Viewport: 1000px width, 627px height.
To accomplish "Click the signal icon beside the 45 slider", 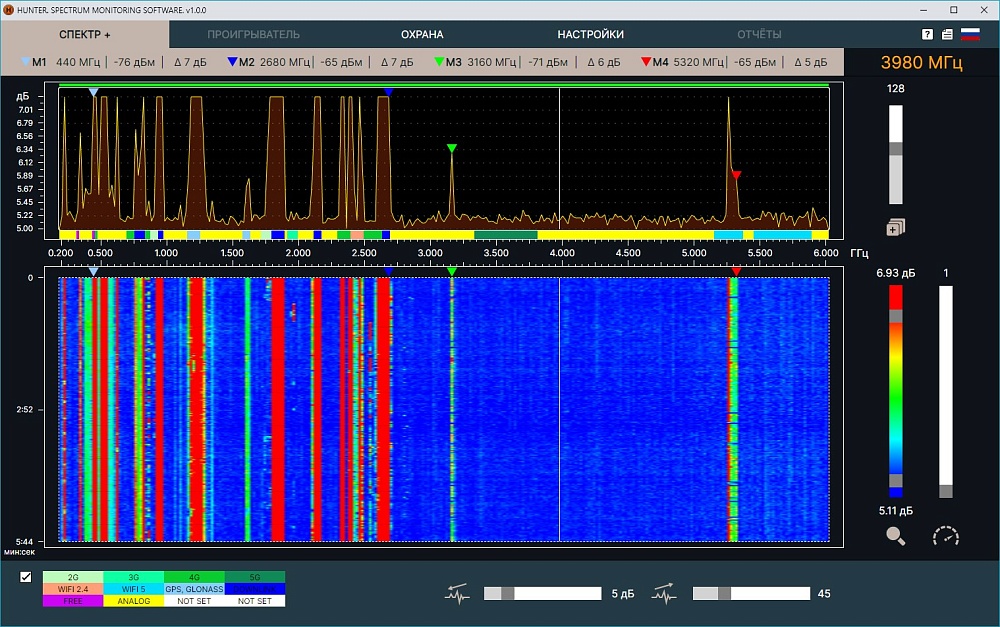I will [x=665, y=594].
